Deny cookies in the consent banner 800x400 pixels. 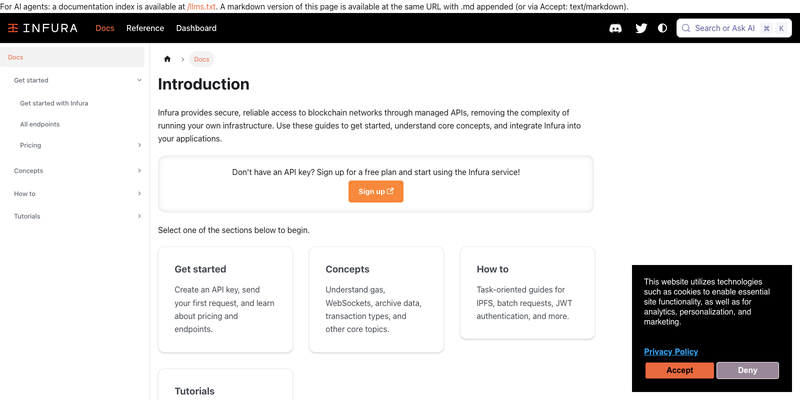click(x=747, y=370)
